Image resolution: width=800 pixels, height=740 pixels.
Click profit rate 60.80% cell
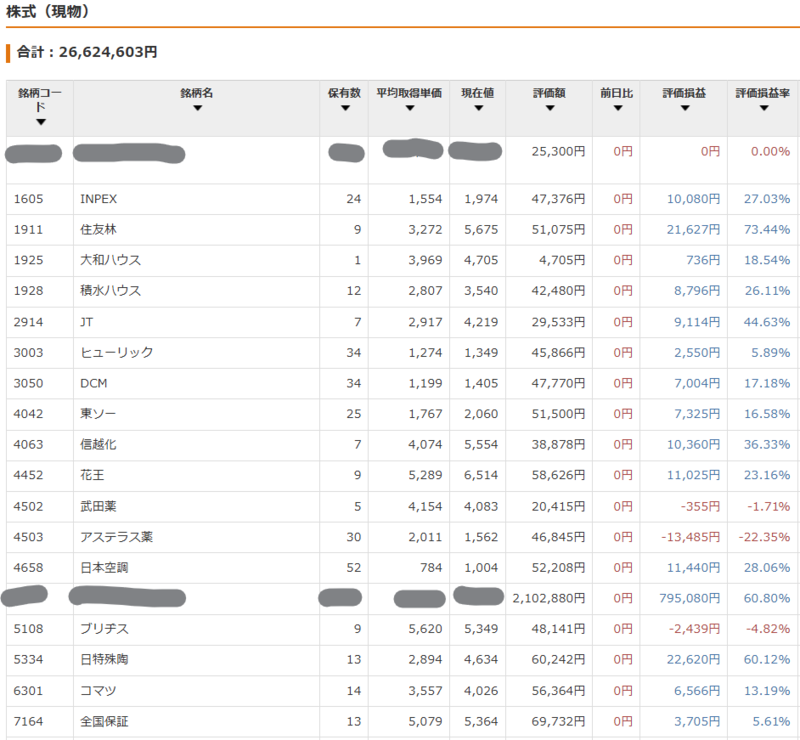767,598
